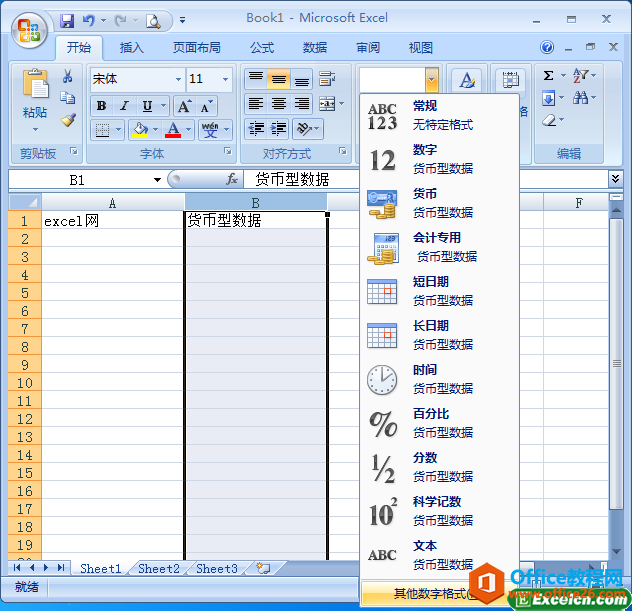Collapse the number format dropdown arrow
Screen dimensions: 632x611
431,79
